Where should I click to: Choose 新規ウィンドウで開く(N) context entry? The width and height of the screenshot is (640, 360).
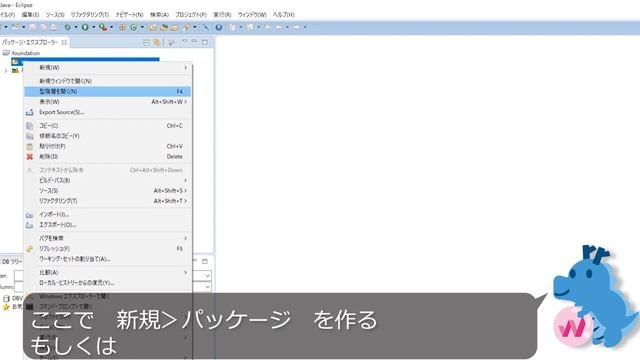[x=108, y=81]
